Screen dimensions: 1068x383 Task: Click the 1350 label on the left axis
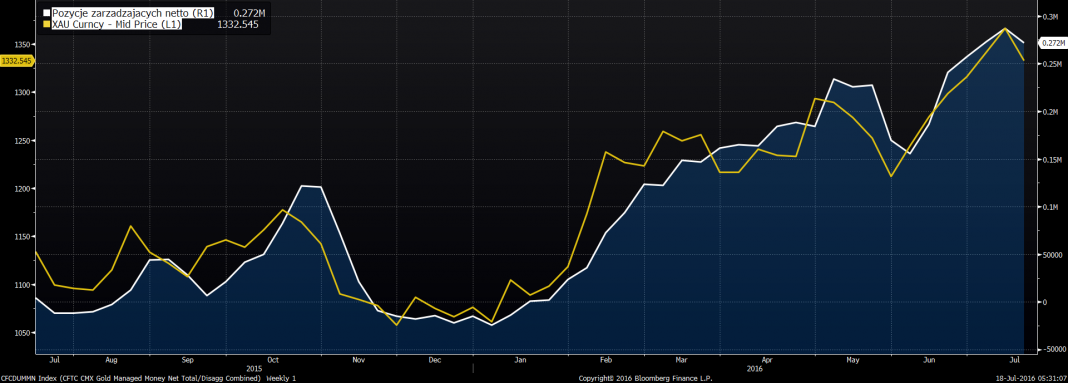click(x=22, y=44)
